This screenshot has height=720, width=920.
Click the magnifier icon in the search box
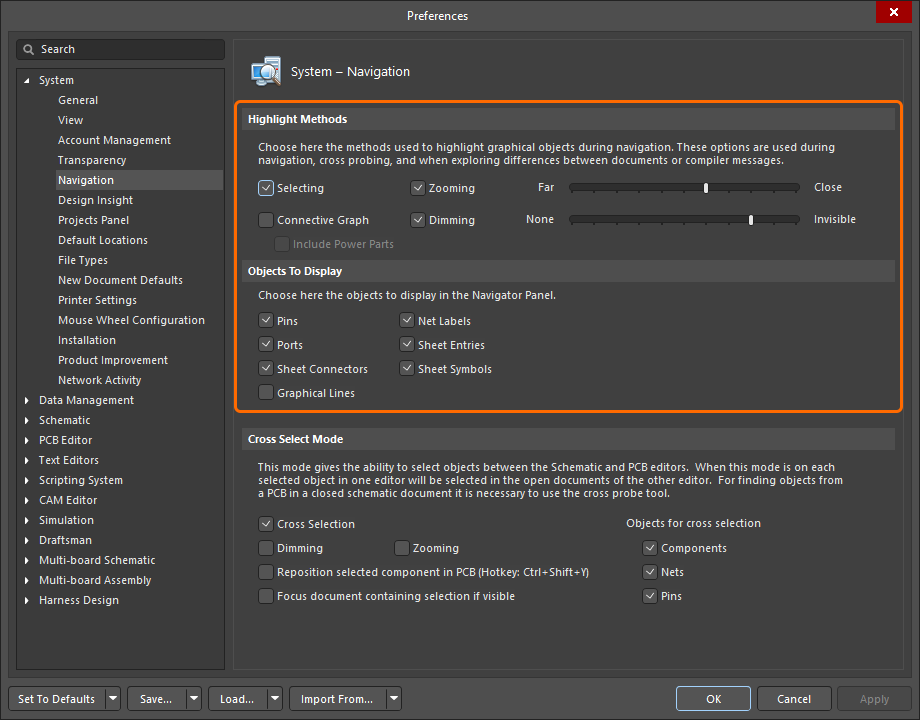click(29, 49)
